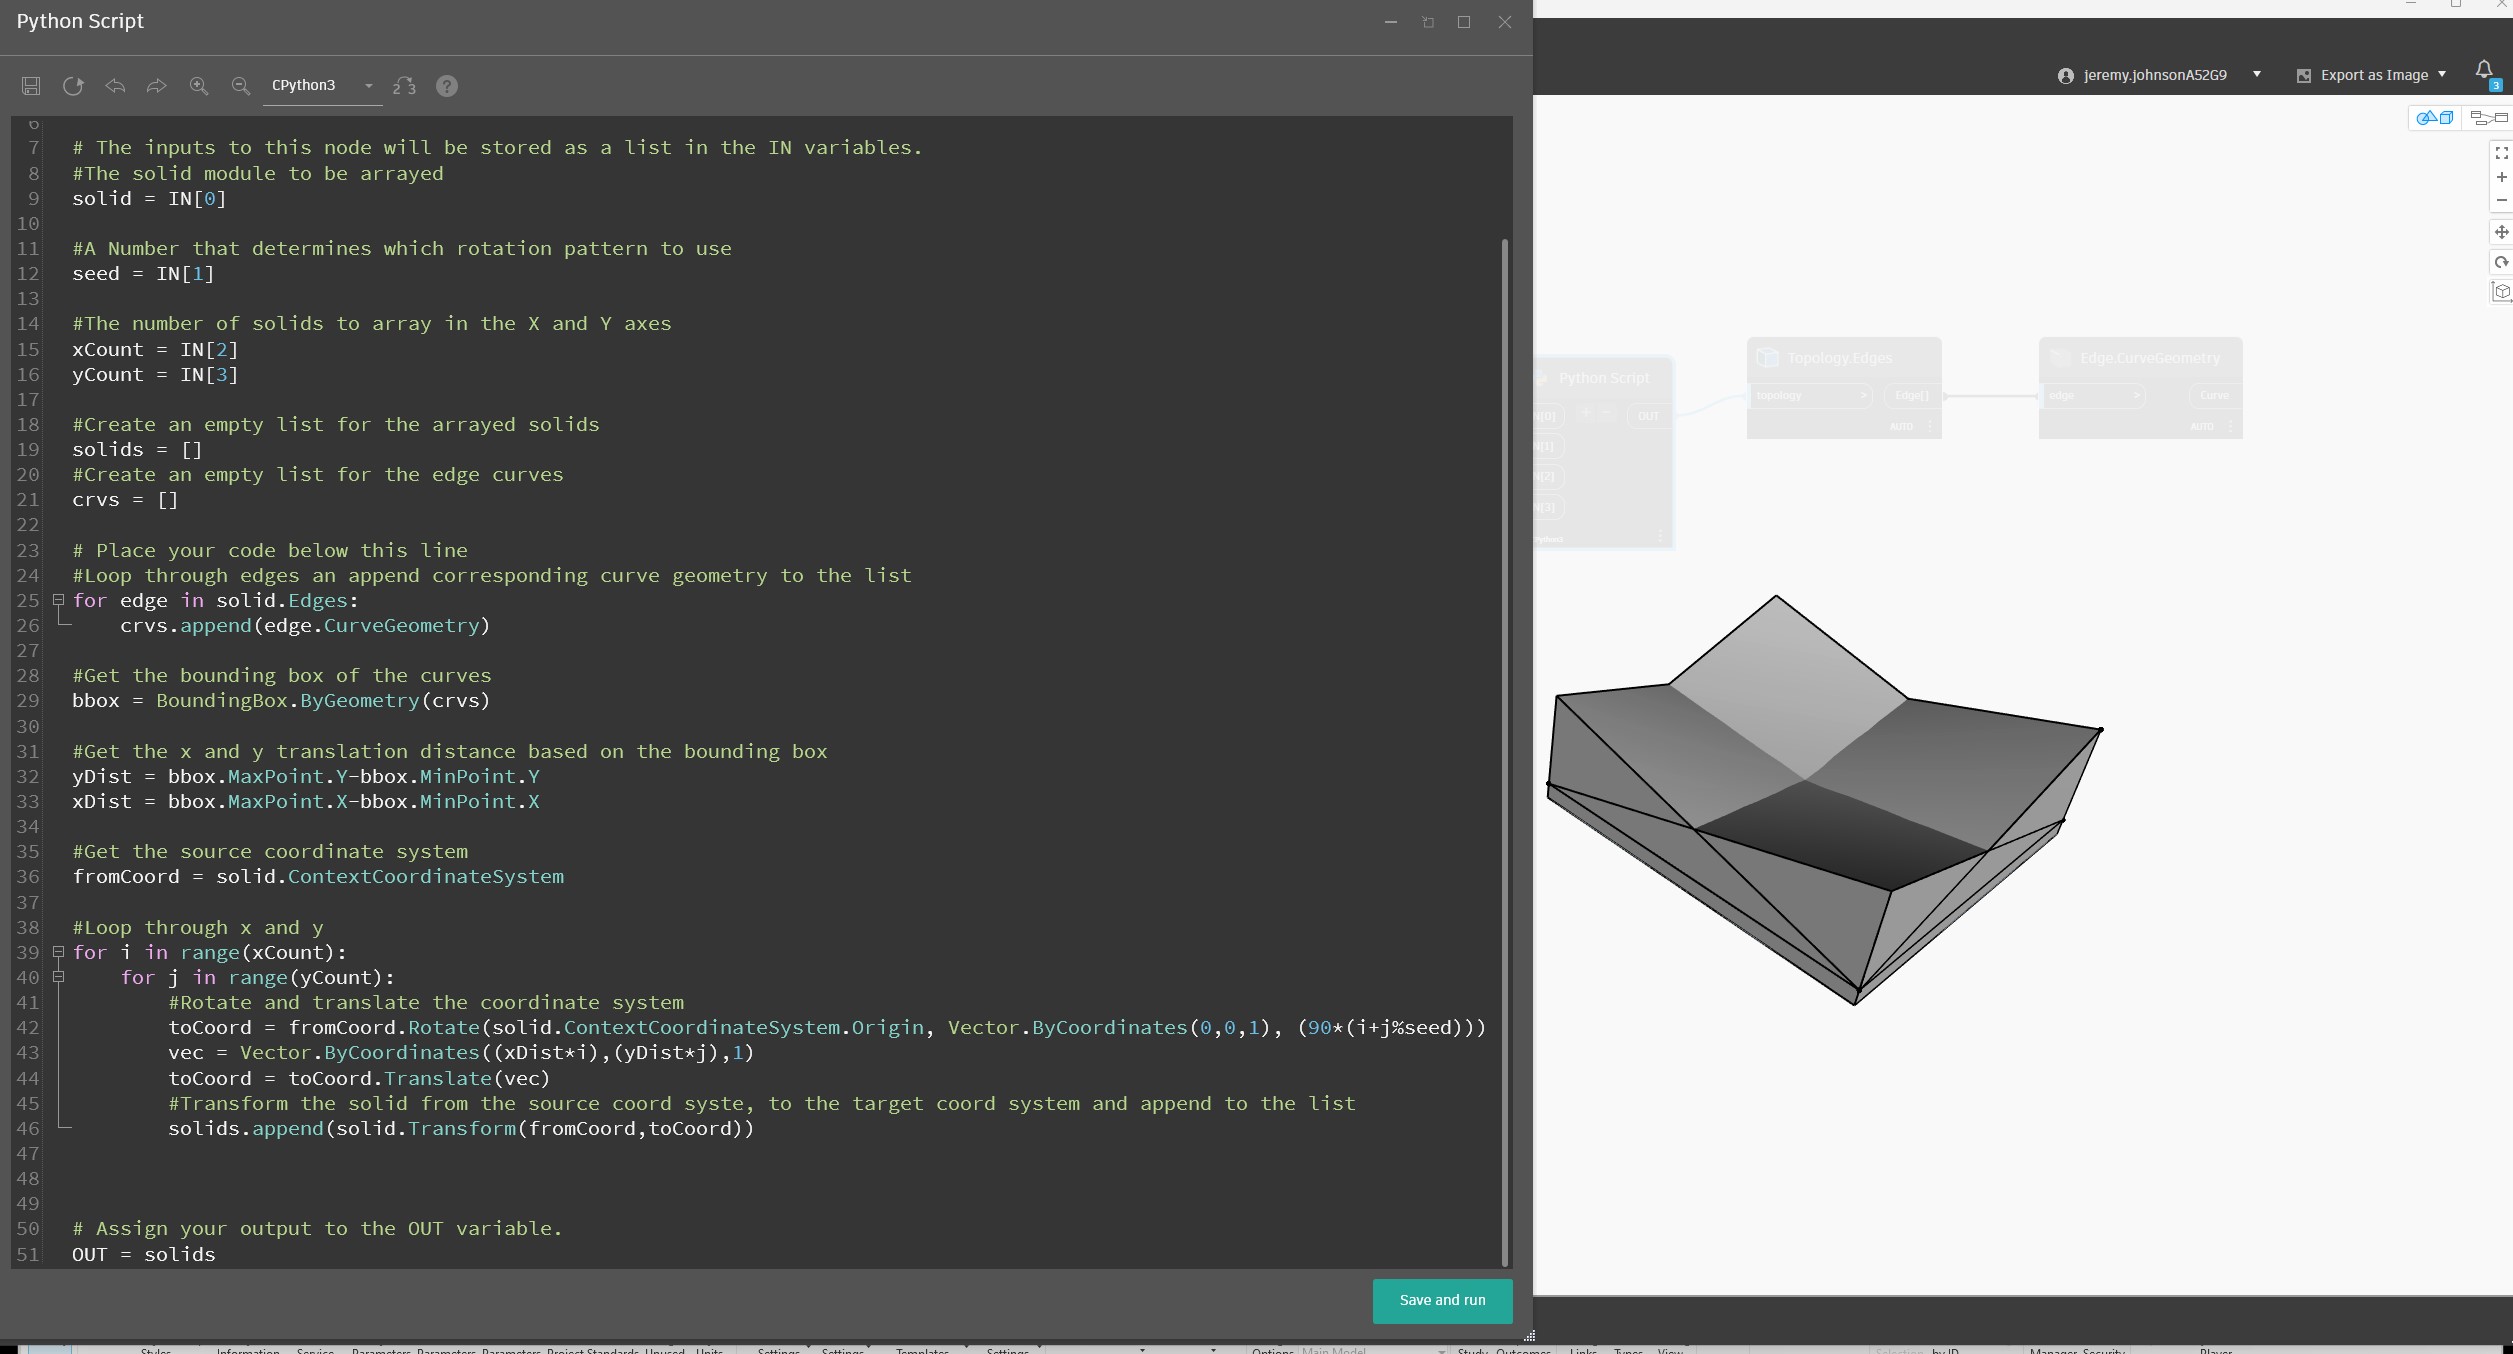Collapse the 'for i in range(xCount)' loop
This screenshot has height=1354, width=2513.
click(58, 952)
